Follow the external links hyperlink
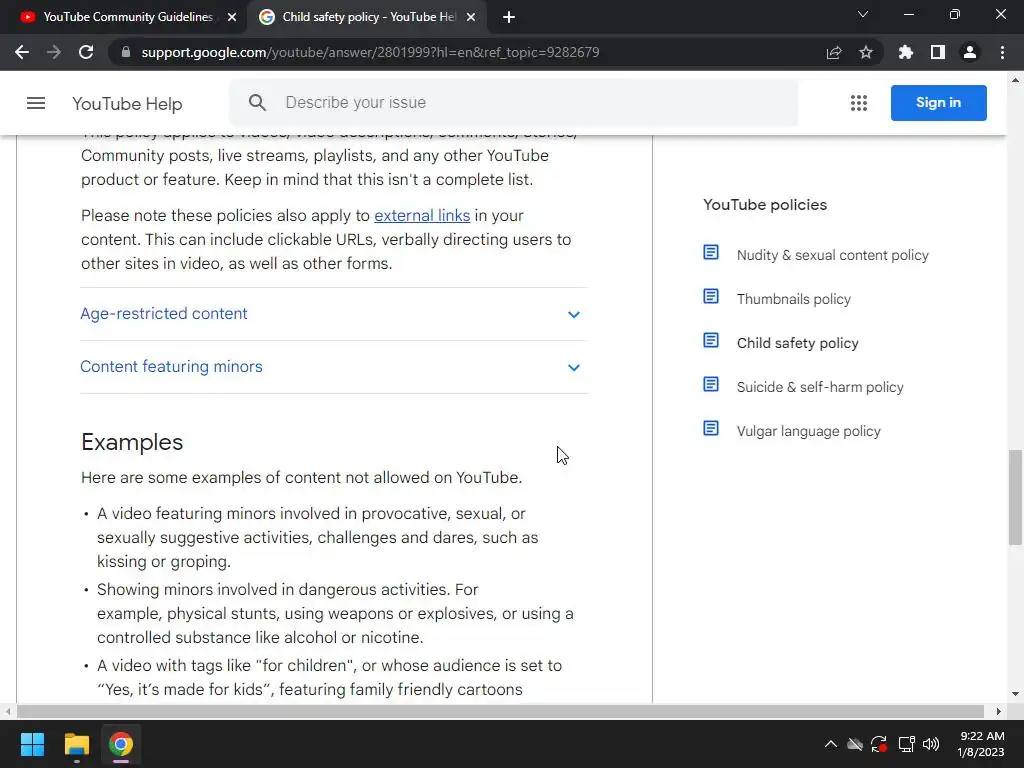The image size is (1024, 768). 422,216
